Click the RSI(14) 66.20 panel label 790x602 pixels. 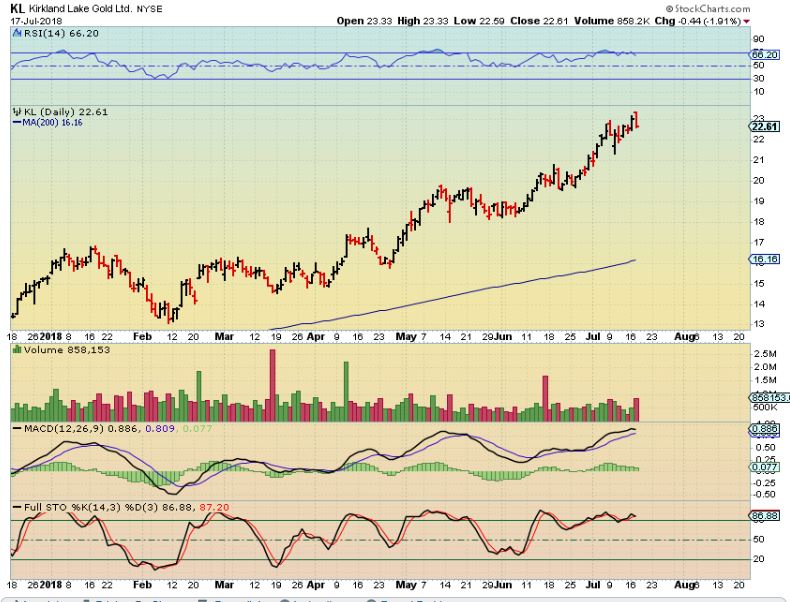pyautogui.click(x=60, y=33)
